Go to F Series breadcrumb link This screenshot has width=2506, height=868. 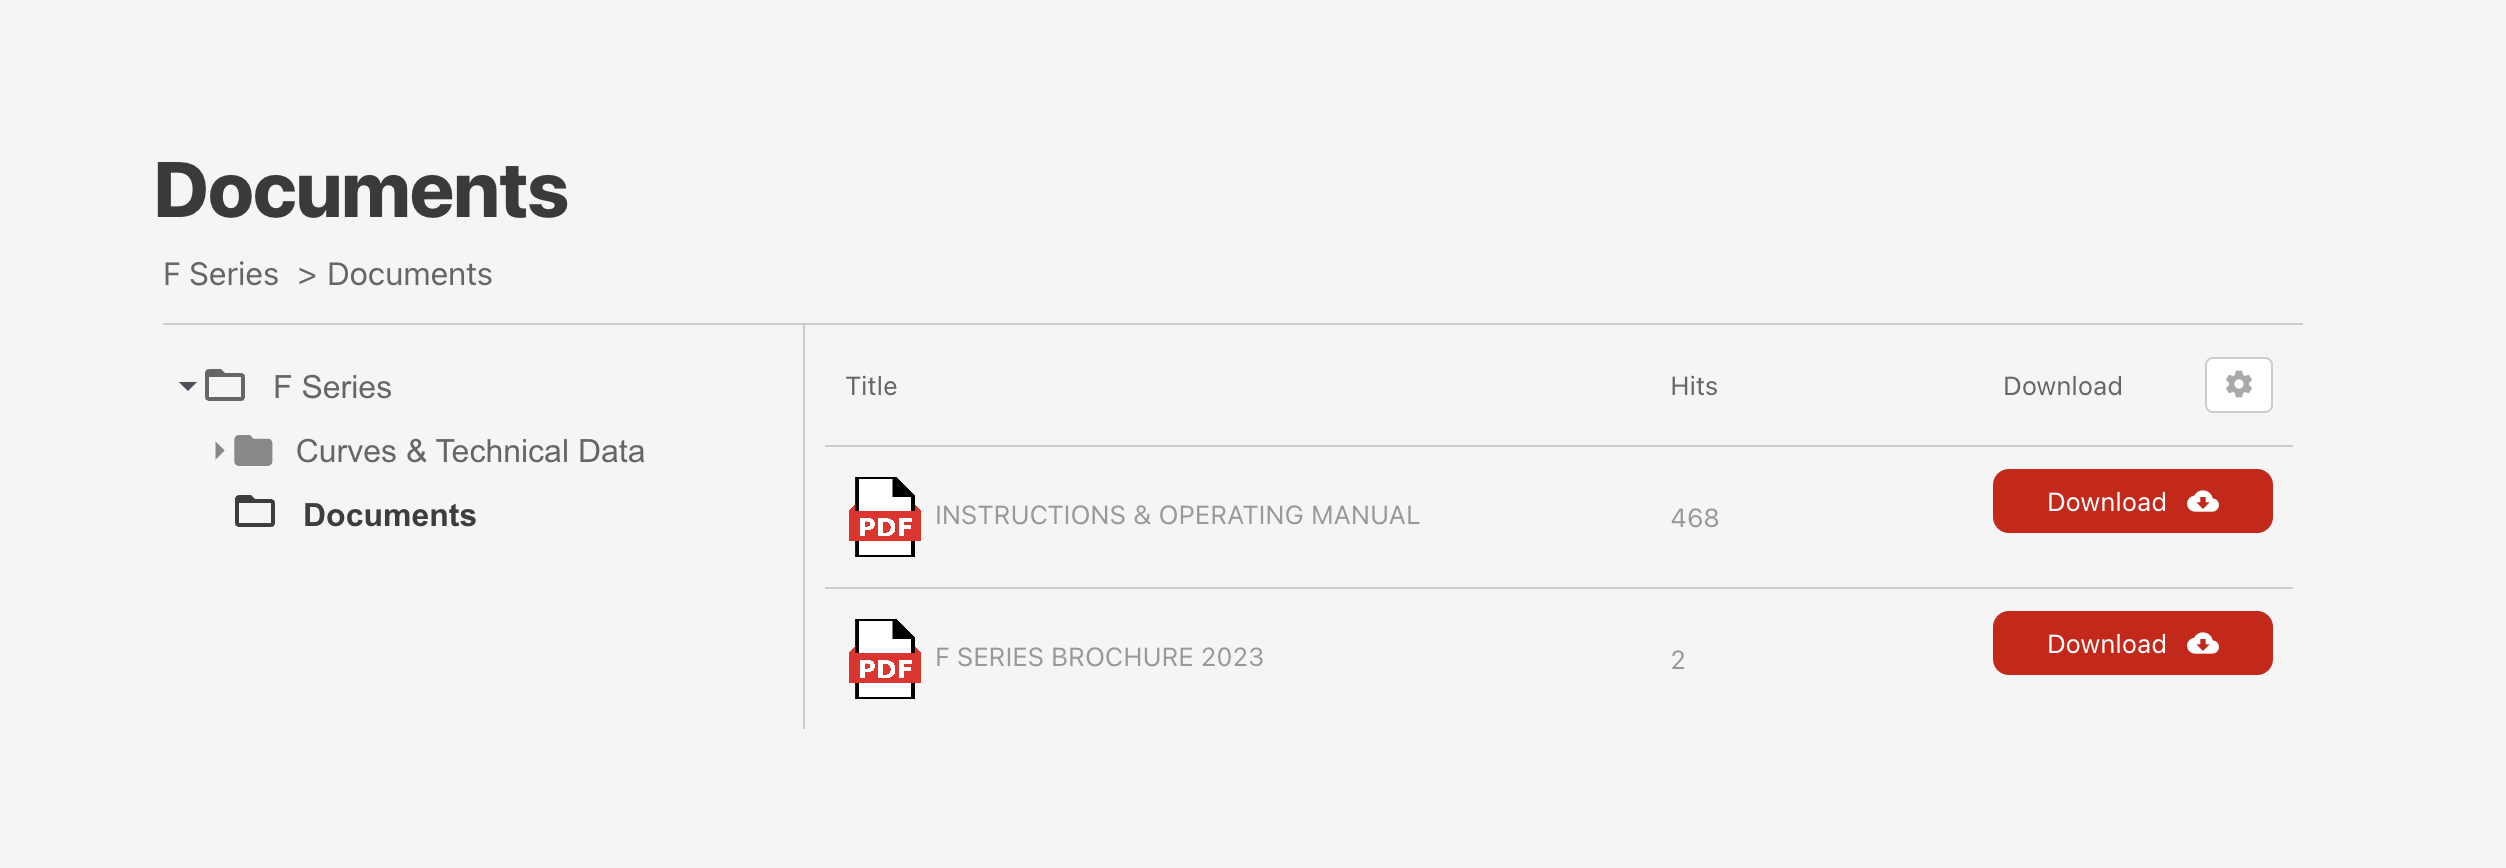point(221,274)
